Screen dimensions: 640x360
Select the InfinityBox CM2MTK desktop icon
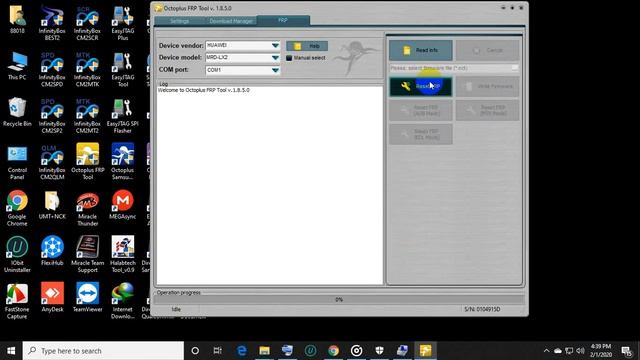click(x=87, y=69)
